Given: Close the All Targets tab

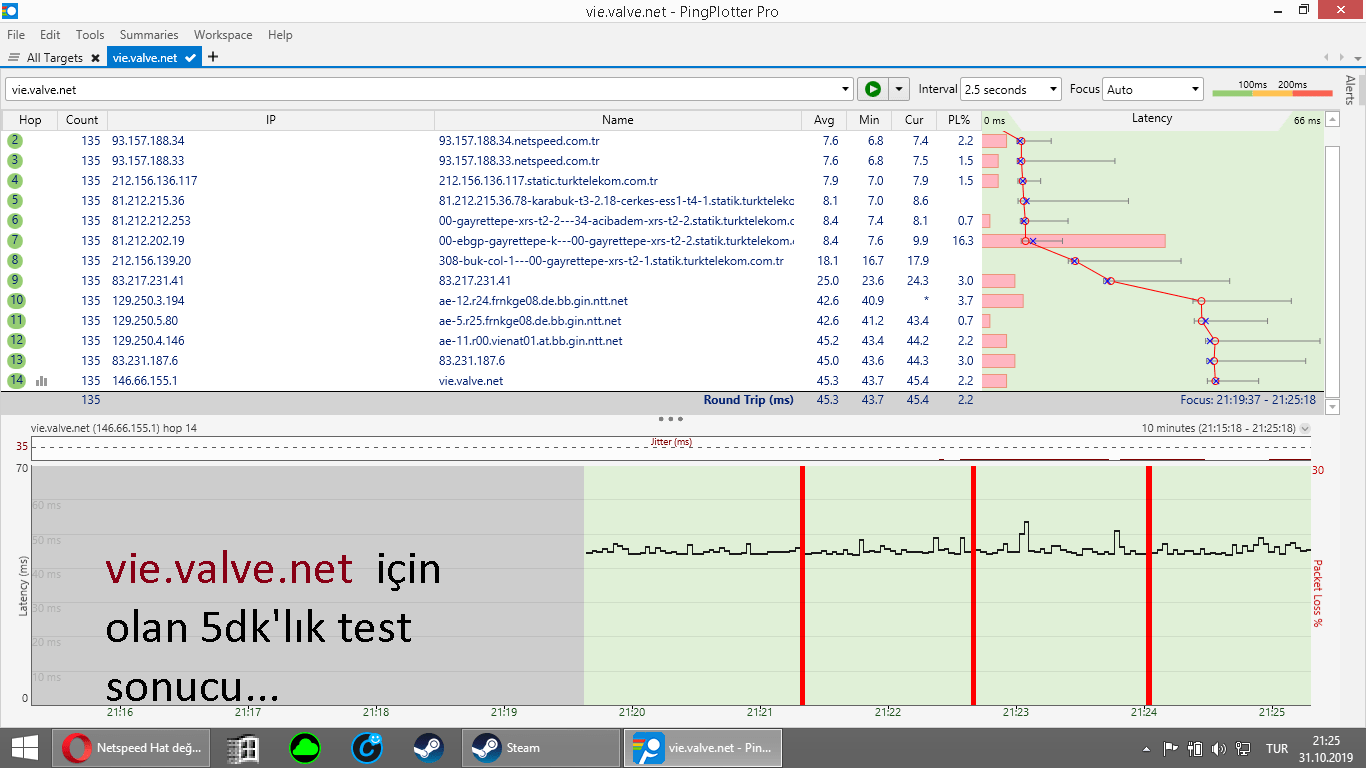Looking at the screenshot, I should click(x=95, y=58).
